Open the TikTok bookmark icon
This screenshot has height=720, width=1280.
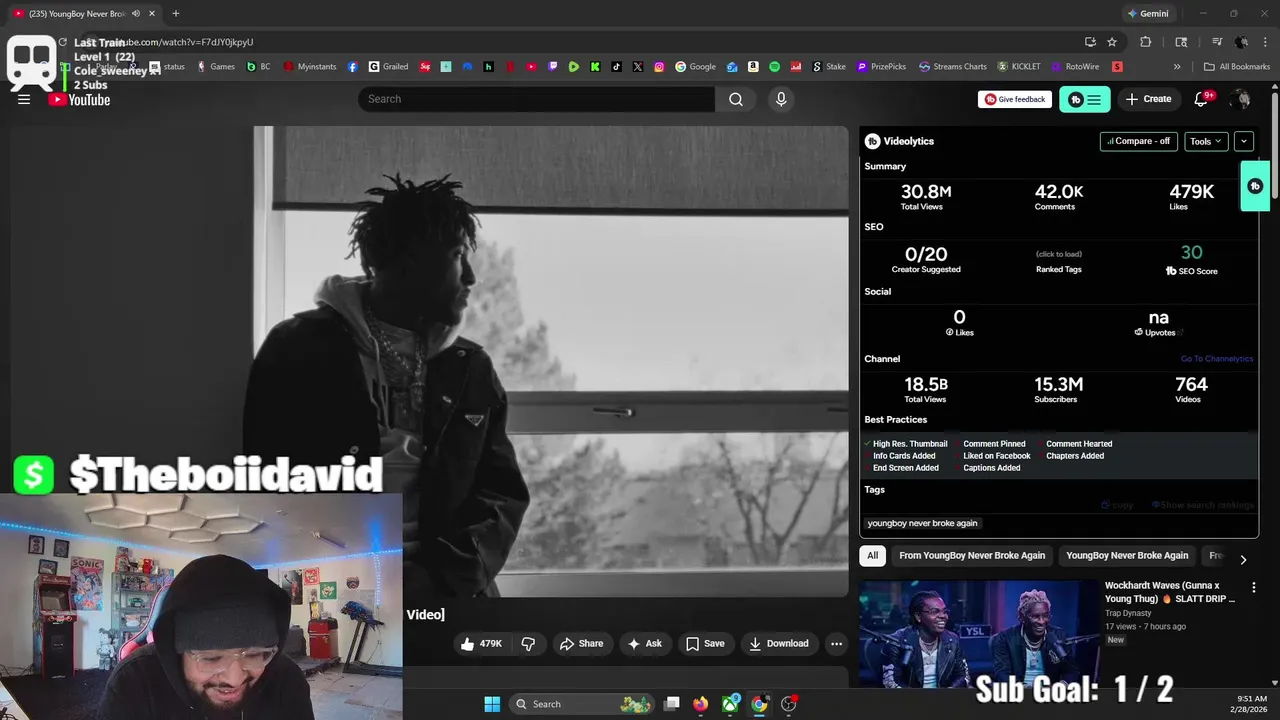click(x=616, y=67)
